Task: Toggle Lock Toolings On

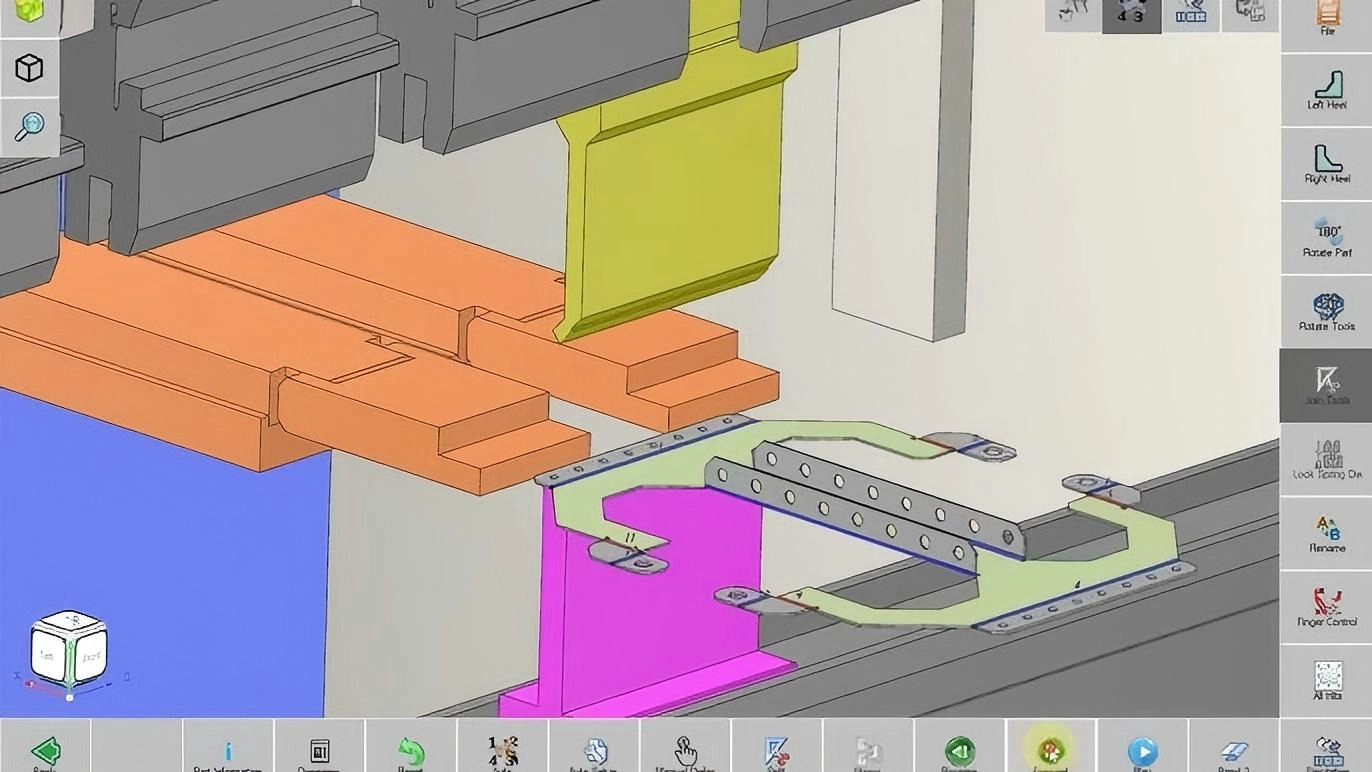Action: pyautogui.click(x=1326, y=459)
